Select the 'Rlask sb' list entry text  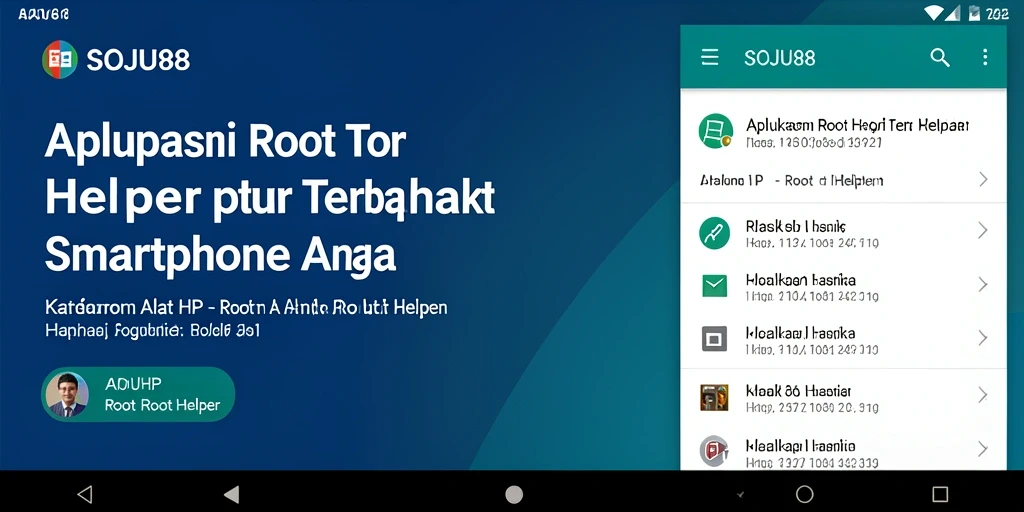tap(795, 227)
